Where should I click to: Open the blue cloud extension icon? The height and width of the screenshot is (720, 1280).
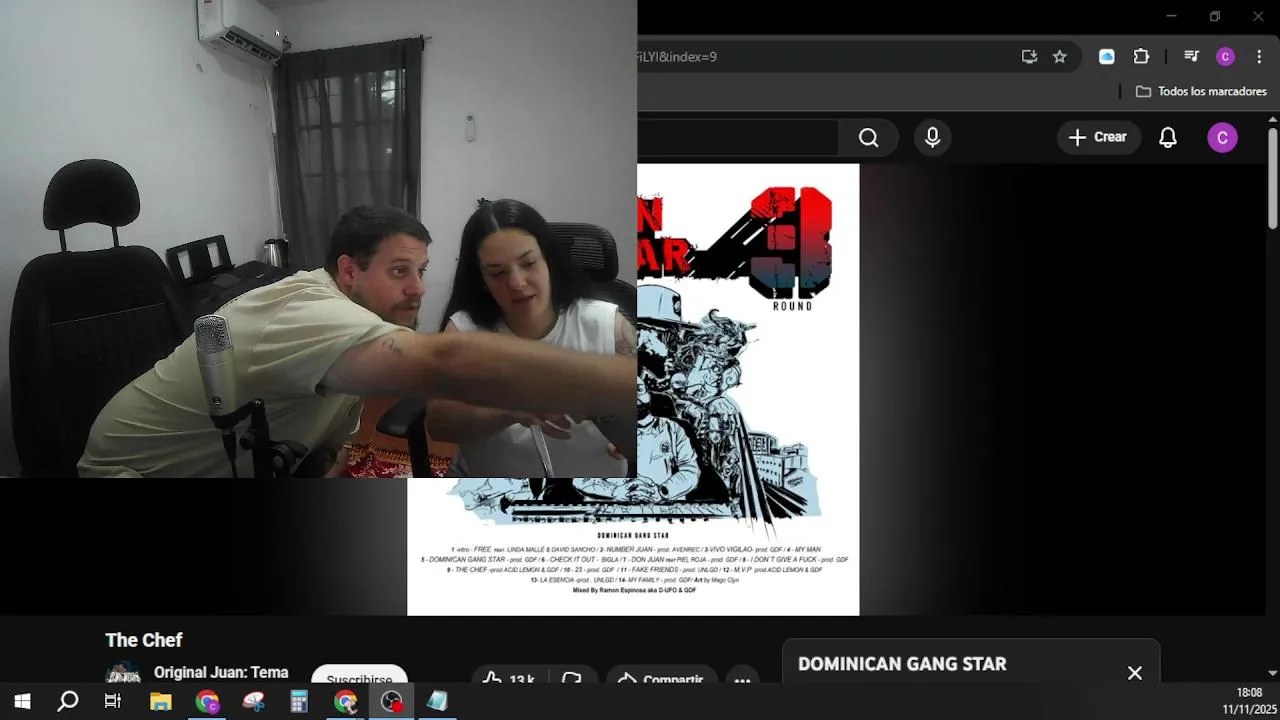click(x=1106, y=57)
